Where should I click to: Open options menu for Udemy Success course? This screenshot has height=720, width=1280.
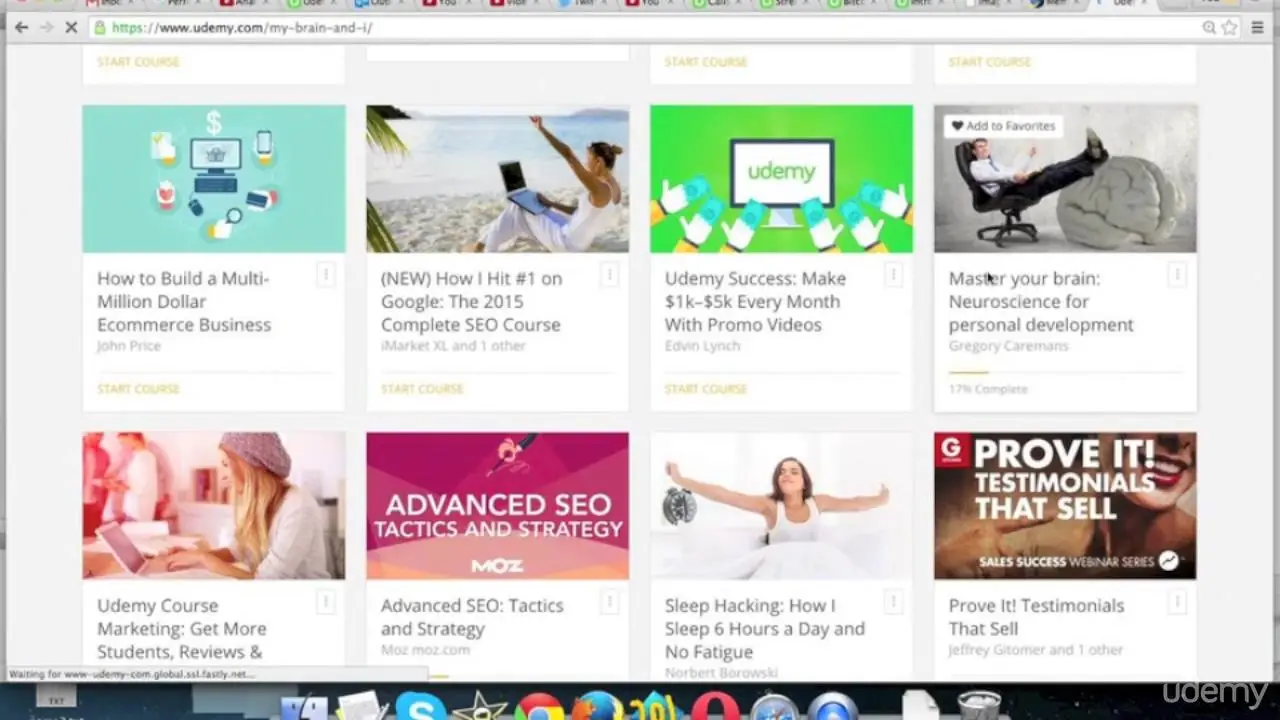(x=893, y=274)
